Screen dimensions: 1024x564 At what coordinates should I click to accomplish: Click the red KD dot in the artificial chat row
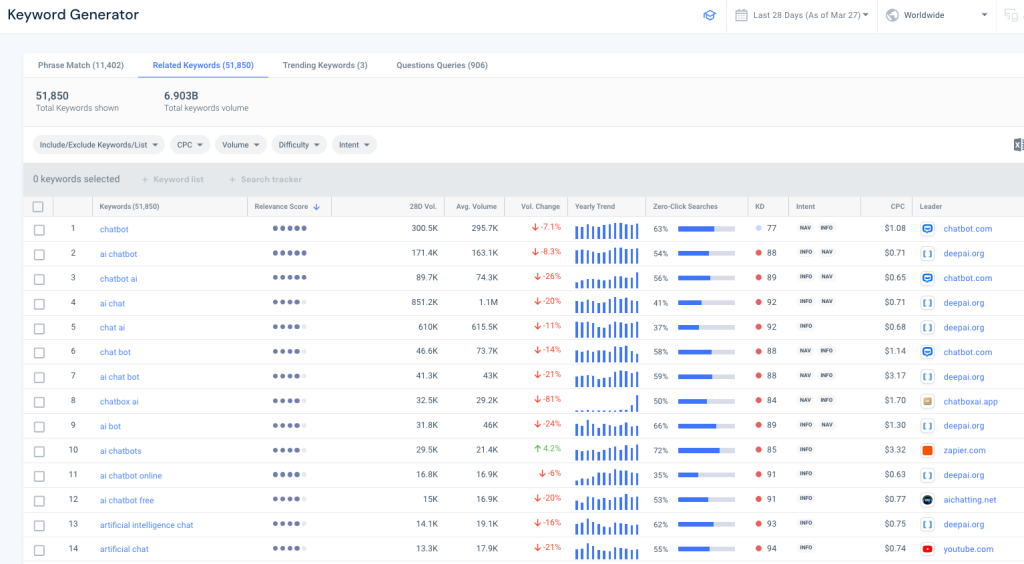click(758, 548)
